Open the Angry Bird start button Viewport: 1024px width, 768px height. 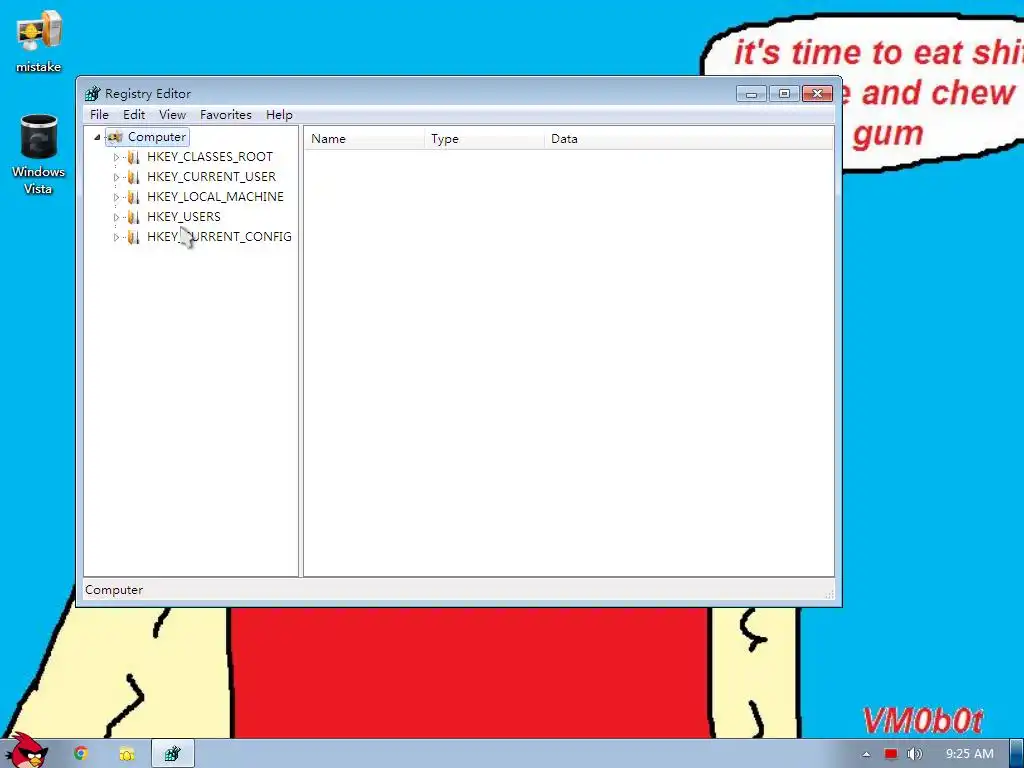[x=26, y=751]
